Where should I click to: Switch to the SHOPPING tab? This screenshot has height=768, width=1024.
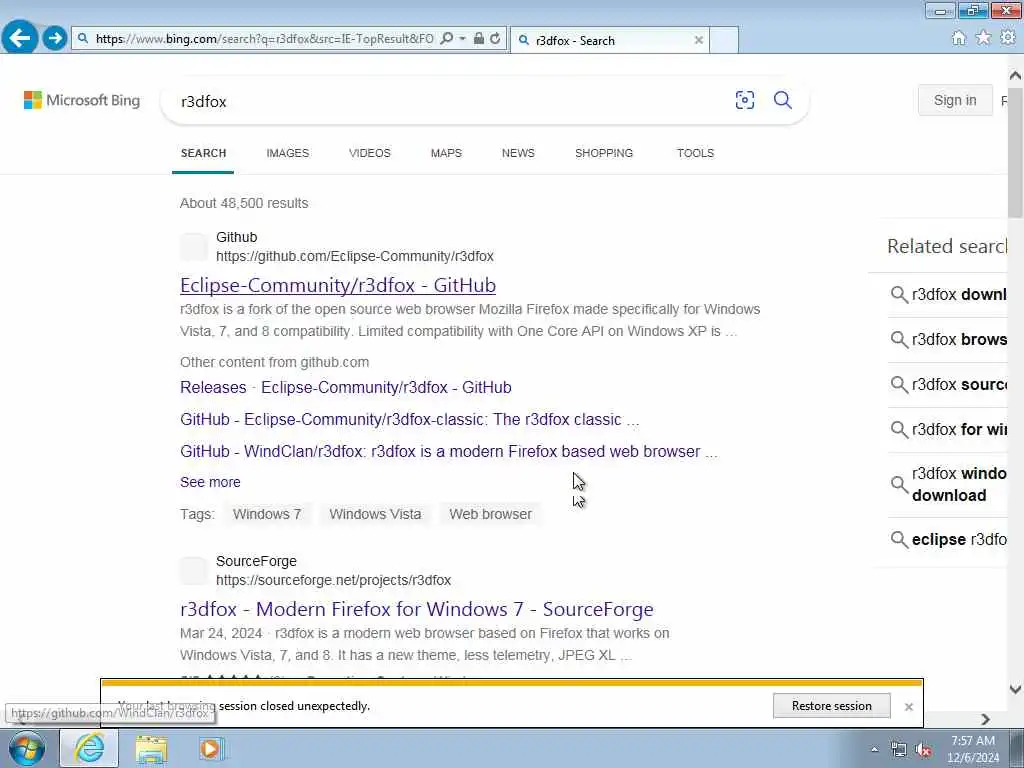[x=603, y=153]
